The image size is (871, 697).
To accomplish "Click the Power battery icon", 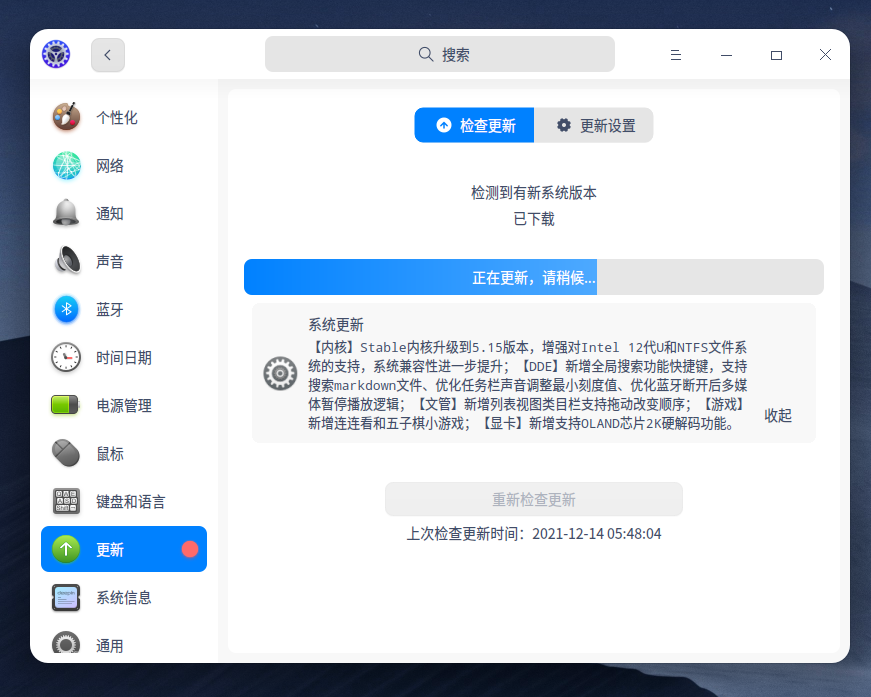I will coord(65,405).
